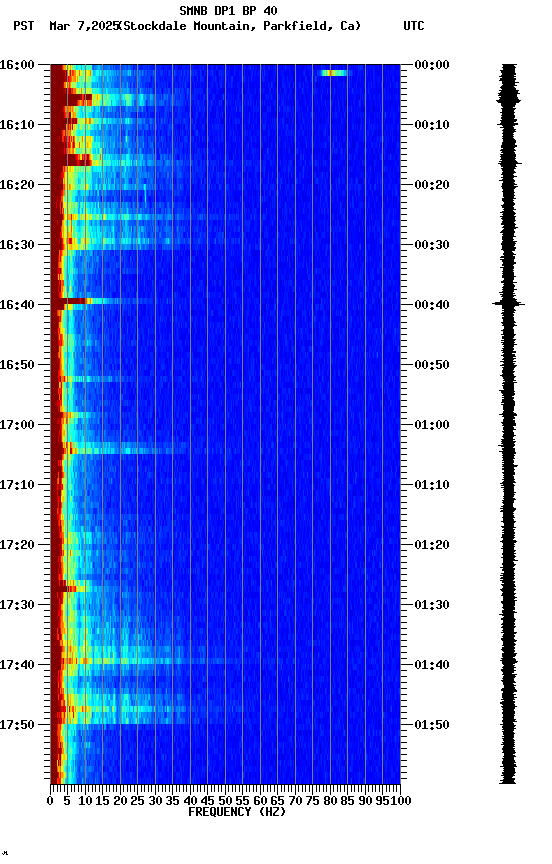Click the red low-frequency burst near 16:16
This screenshot has width=552, height=864.
pyautogui.click(x=76, y=160)
